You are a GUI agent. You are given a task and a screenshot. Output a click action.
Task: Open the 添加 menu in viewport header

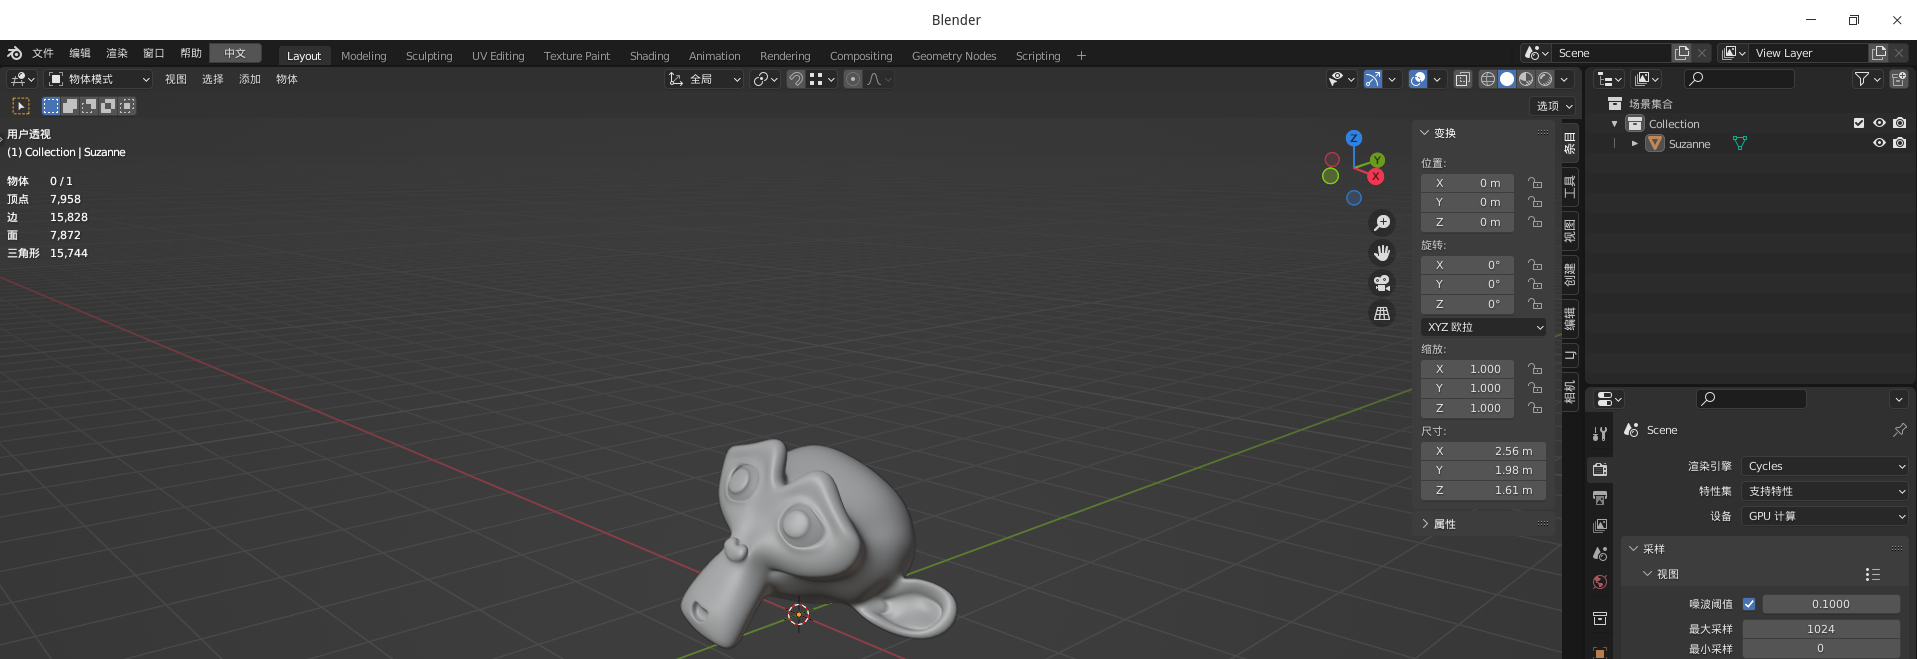coord(250,79)
